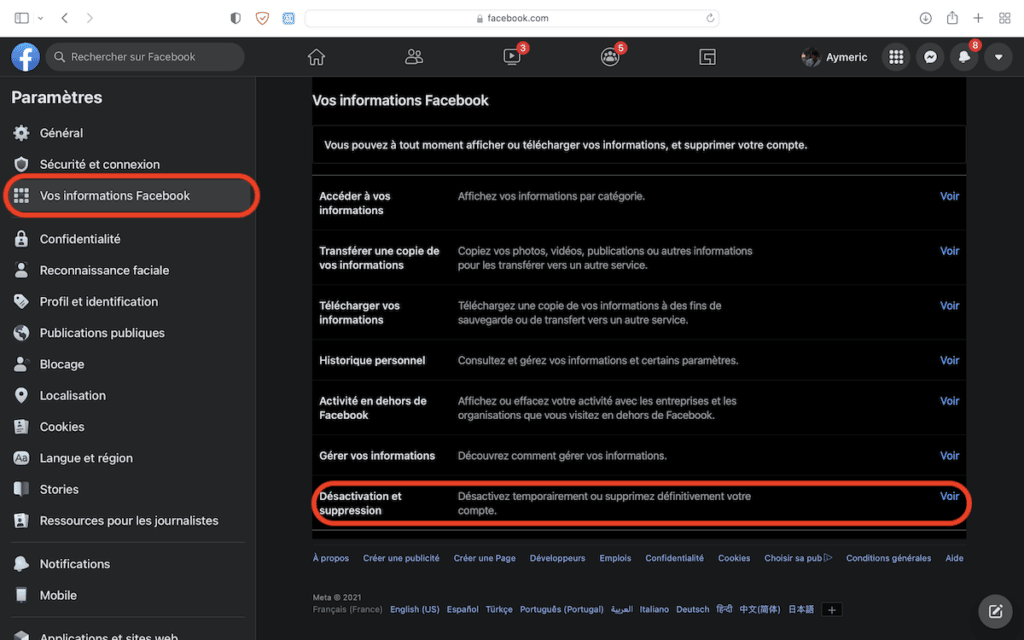This screenshot has height=640, width=1024.
Task: Open the Gaming icon in top navigation
Action: [707, 57]
